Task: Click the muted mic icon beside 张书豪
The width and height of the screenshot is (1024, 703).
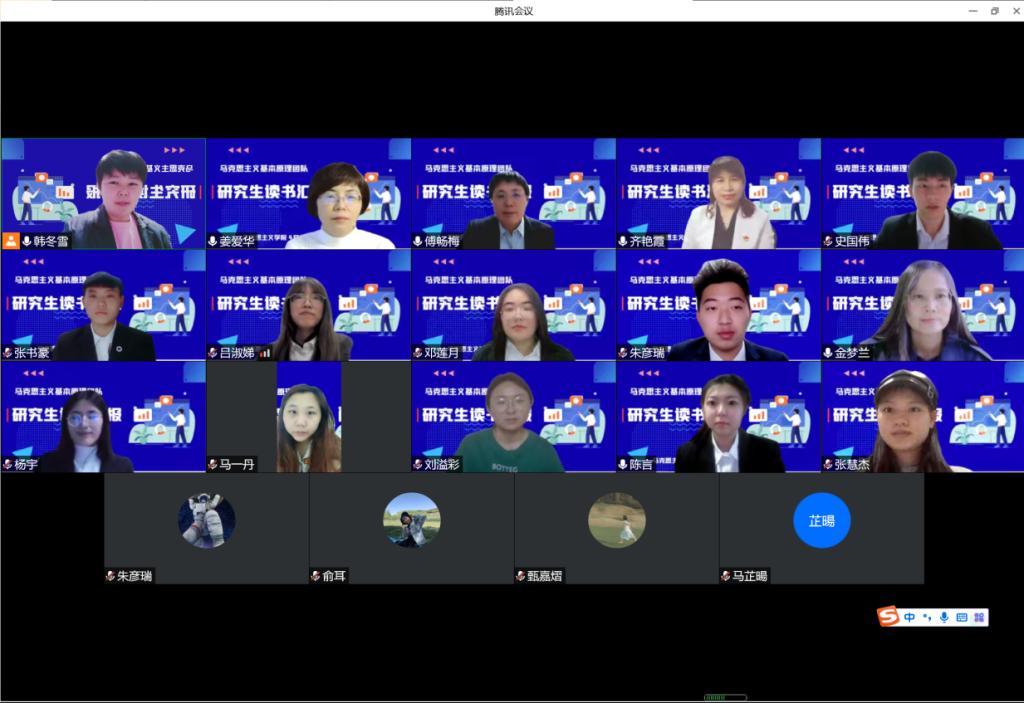Action: [x=8, y=353]
